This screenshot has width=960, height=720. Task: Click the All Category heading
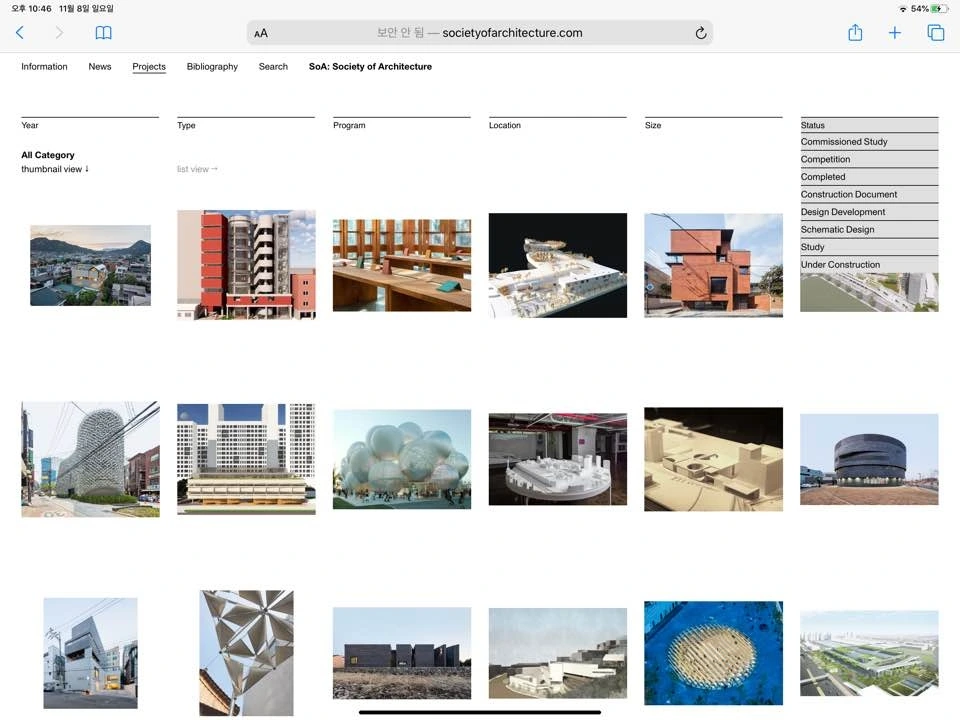[x=48, y=155]
